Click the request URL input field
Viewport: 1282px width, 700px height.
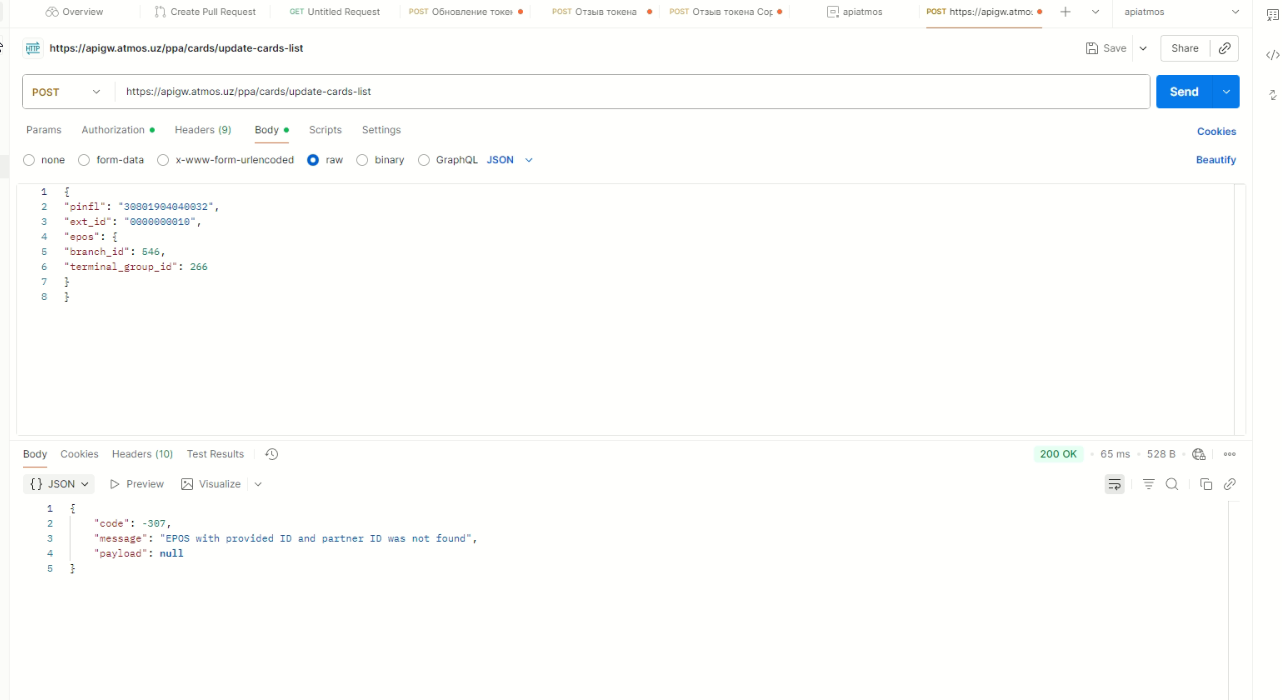(x=633, y=92)
